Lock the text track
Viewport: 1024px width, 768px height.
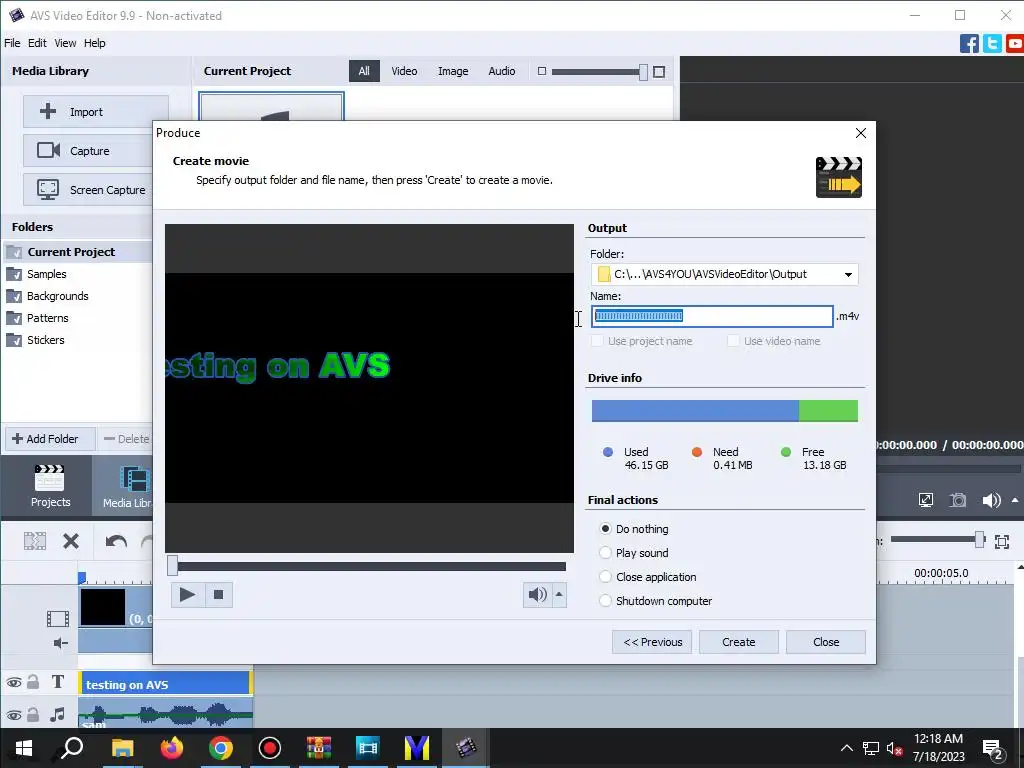click(x=33, y=682)
